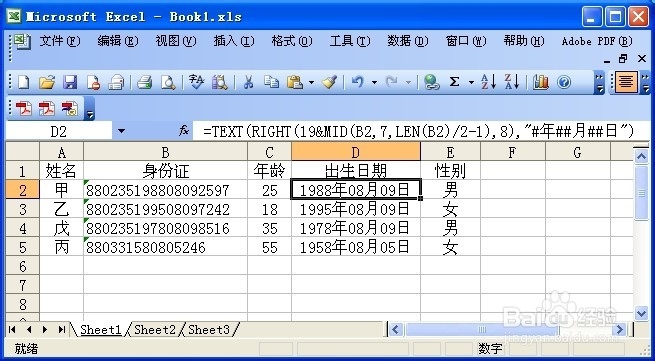Jump to the first sheet tab arrow
655x361 pixels.
pyautogui.click(x=12, y=330)
